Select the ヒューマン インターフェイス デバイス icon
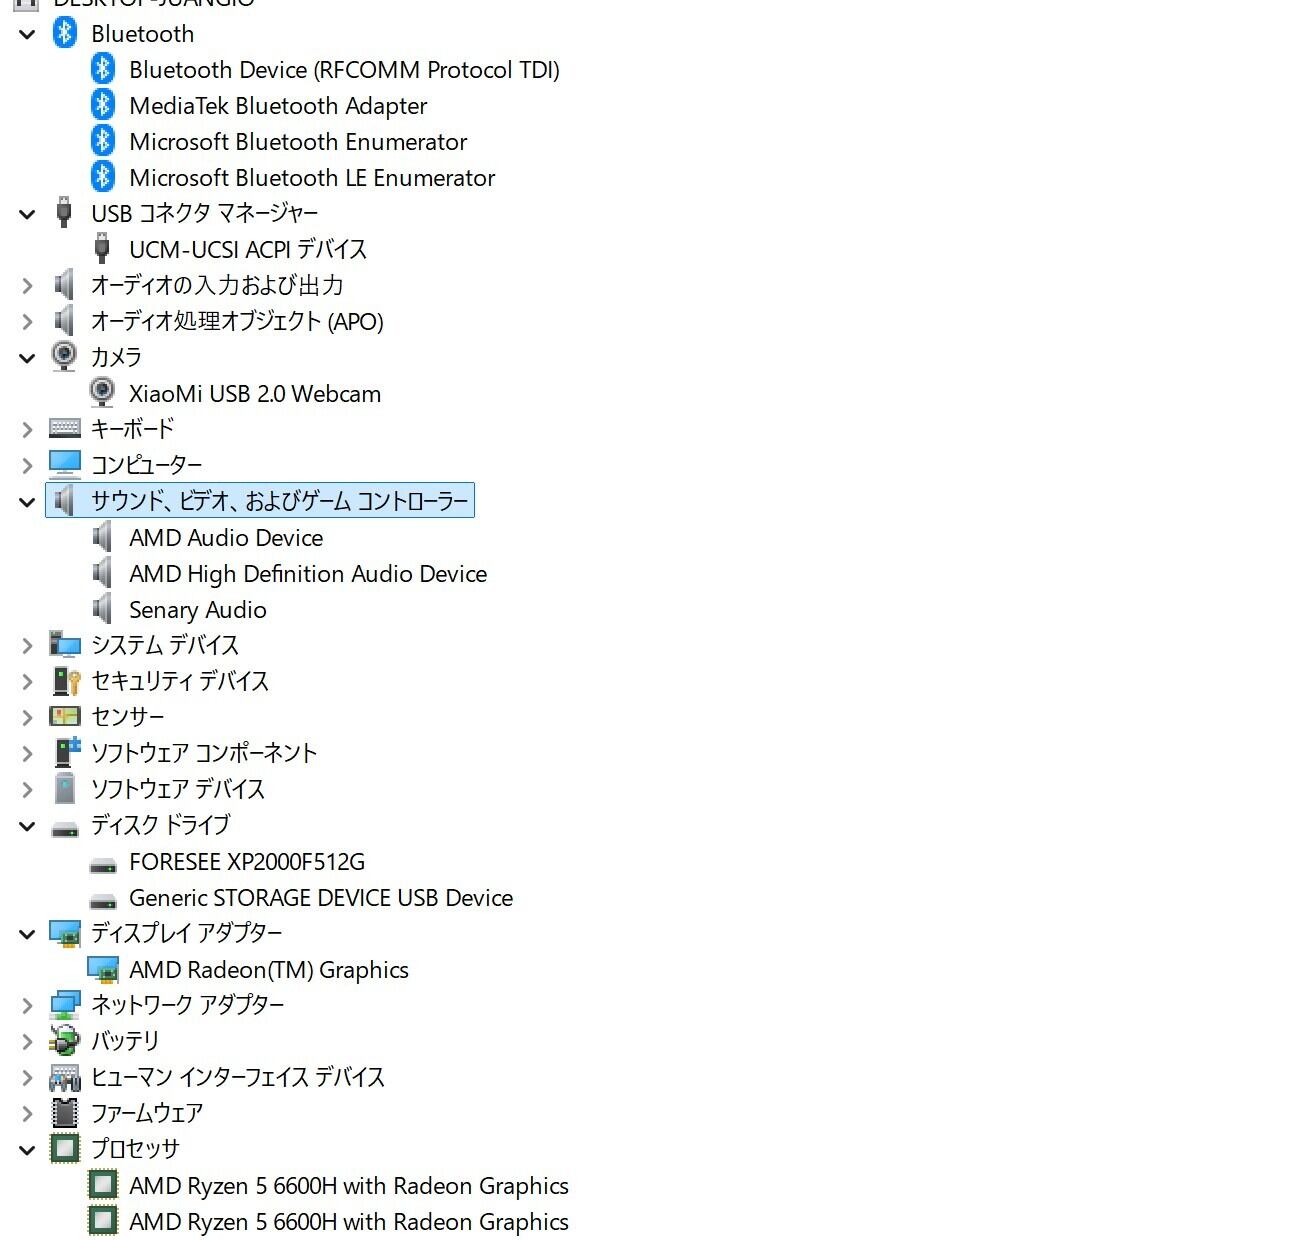The image size is (1312, 1240). 65,1077
